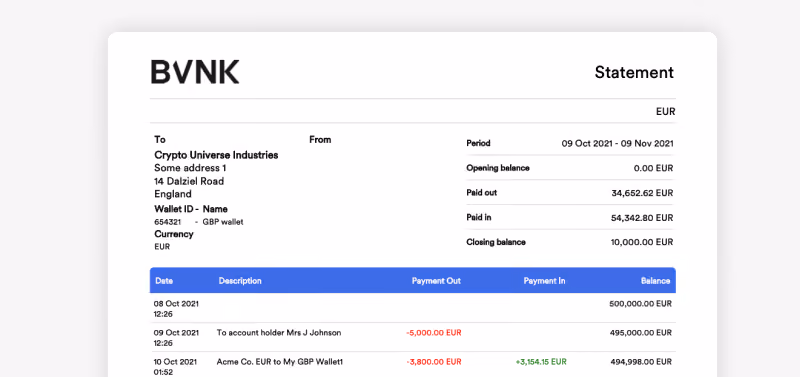The width and height of the screenshot is (800, 377).
Task: Click the Description column header
Action: (240, 281)
